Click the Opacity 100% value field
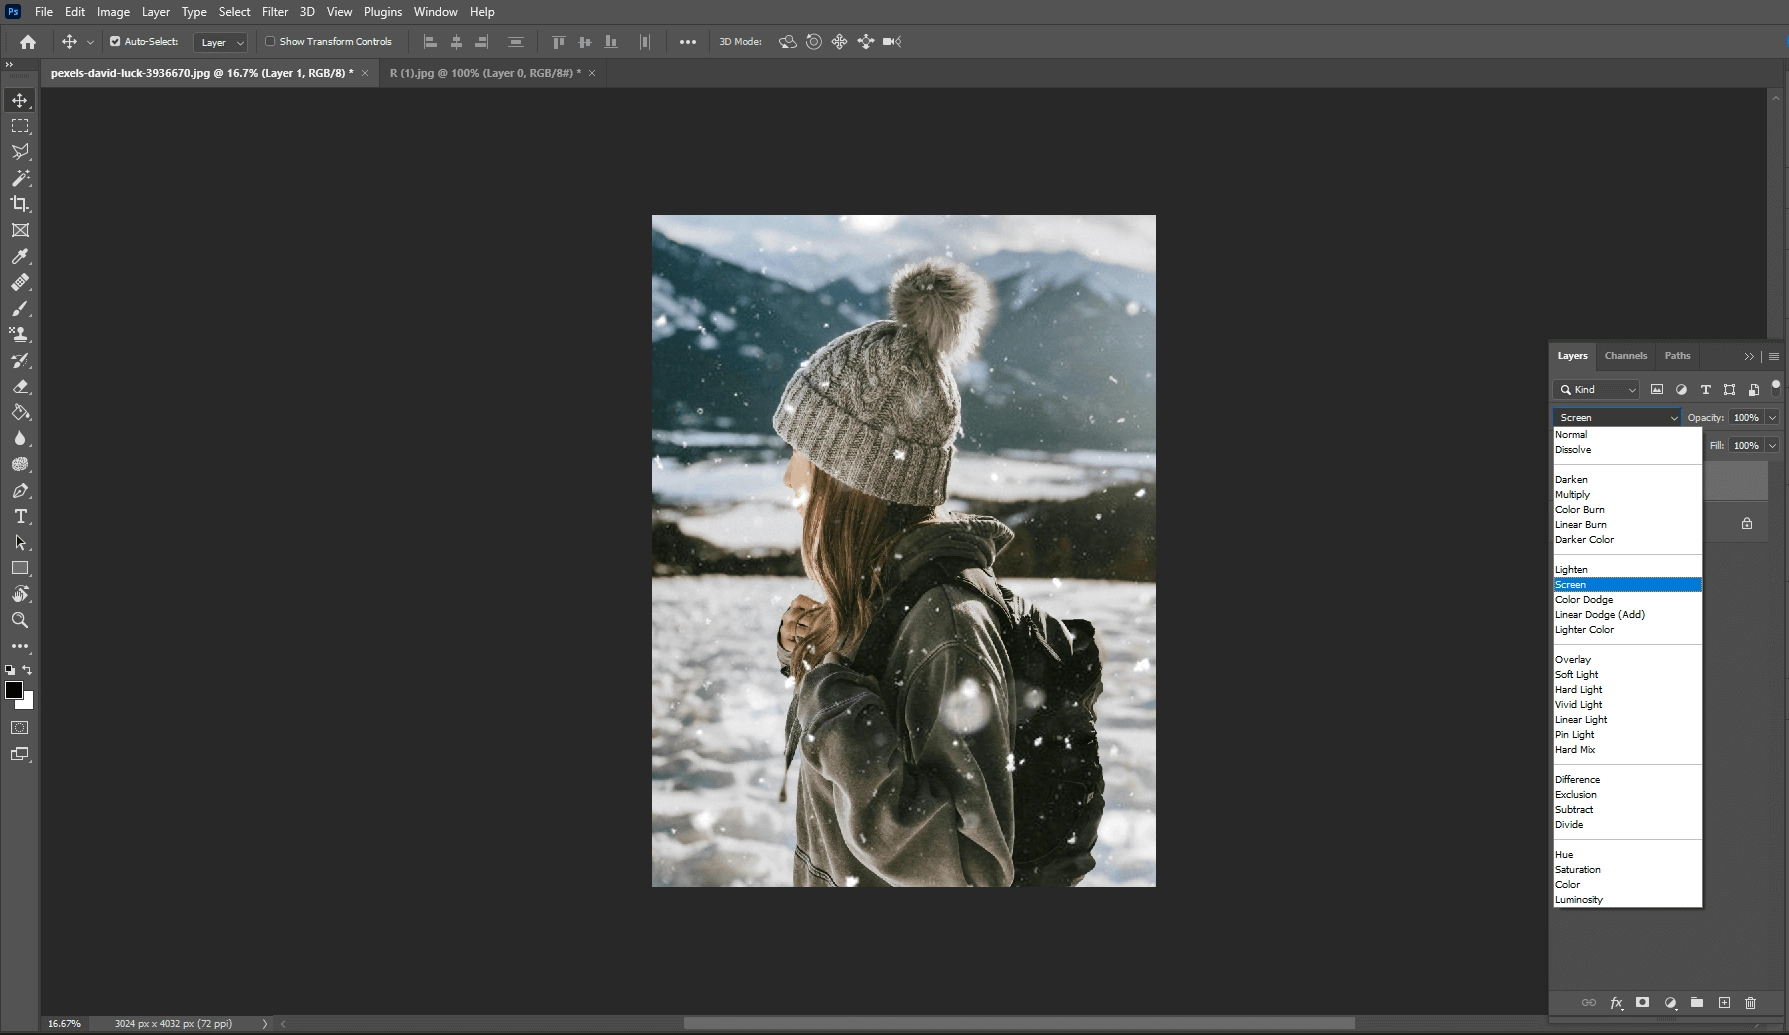Viewport: 1789px width, 1035px height. (x=1746, y=418)
